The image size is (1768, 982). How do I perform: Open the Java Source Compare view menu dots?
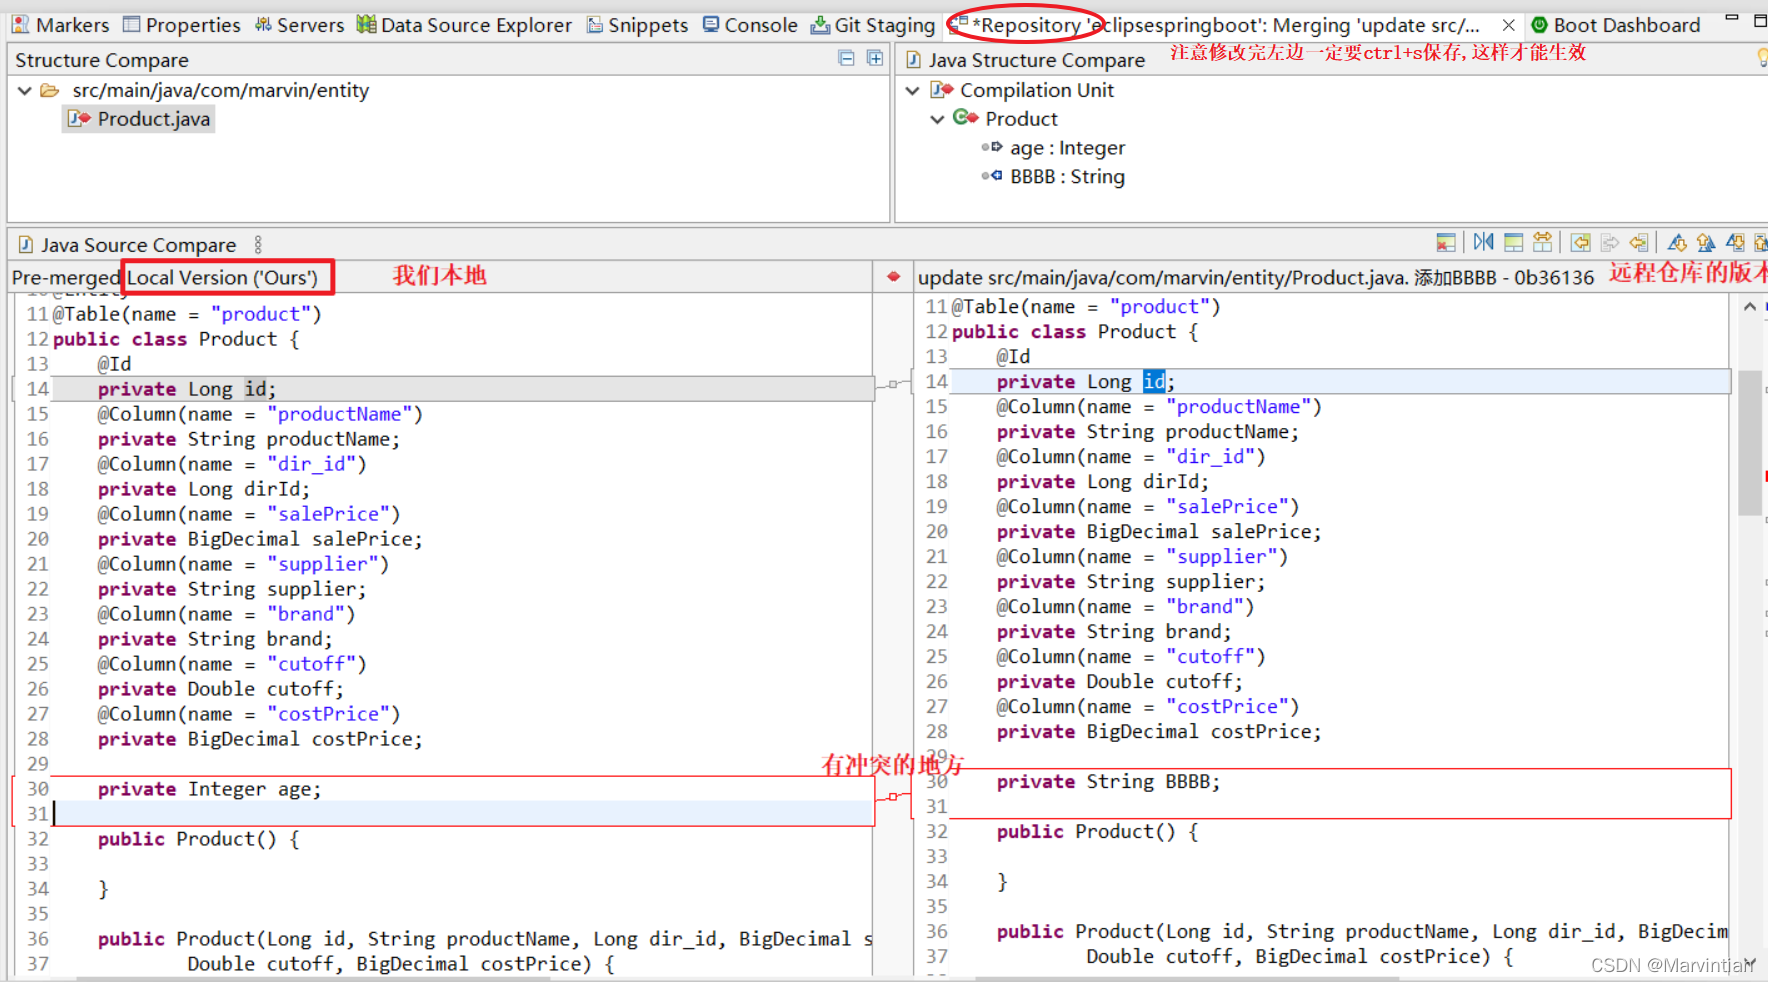[258, 244]
